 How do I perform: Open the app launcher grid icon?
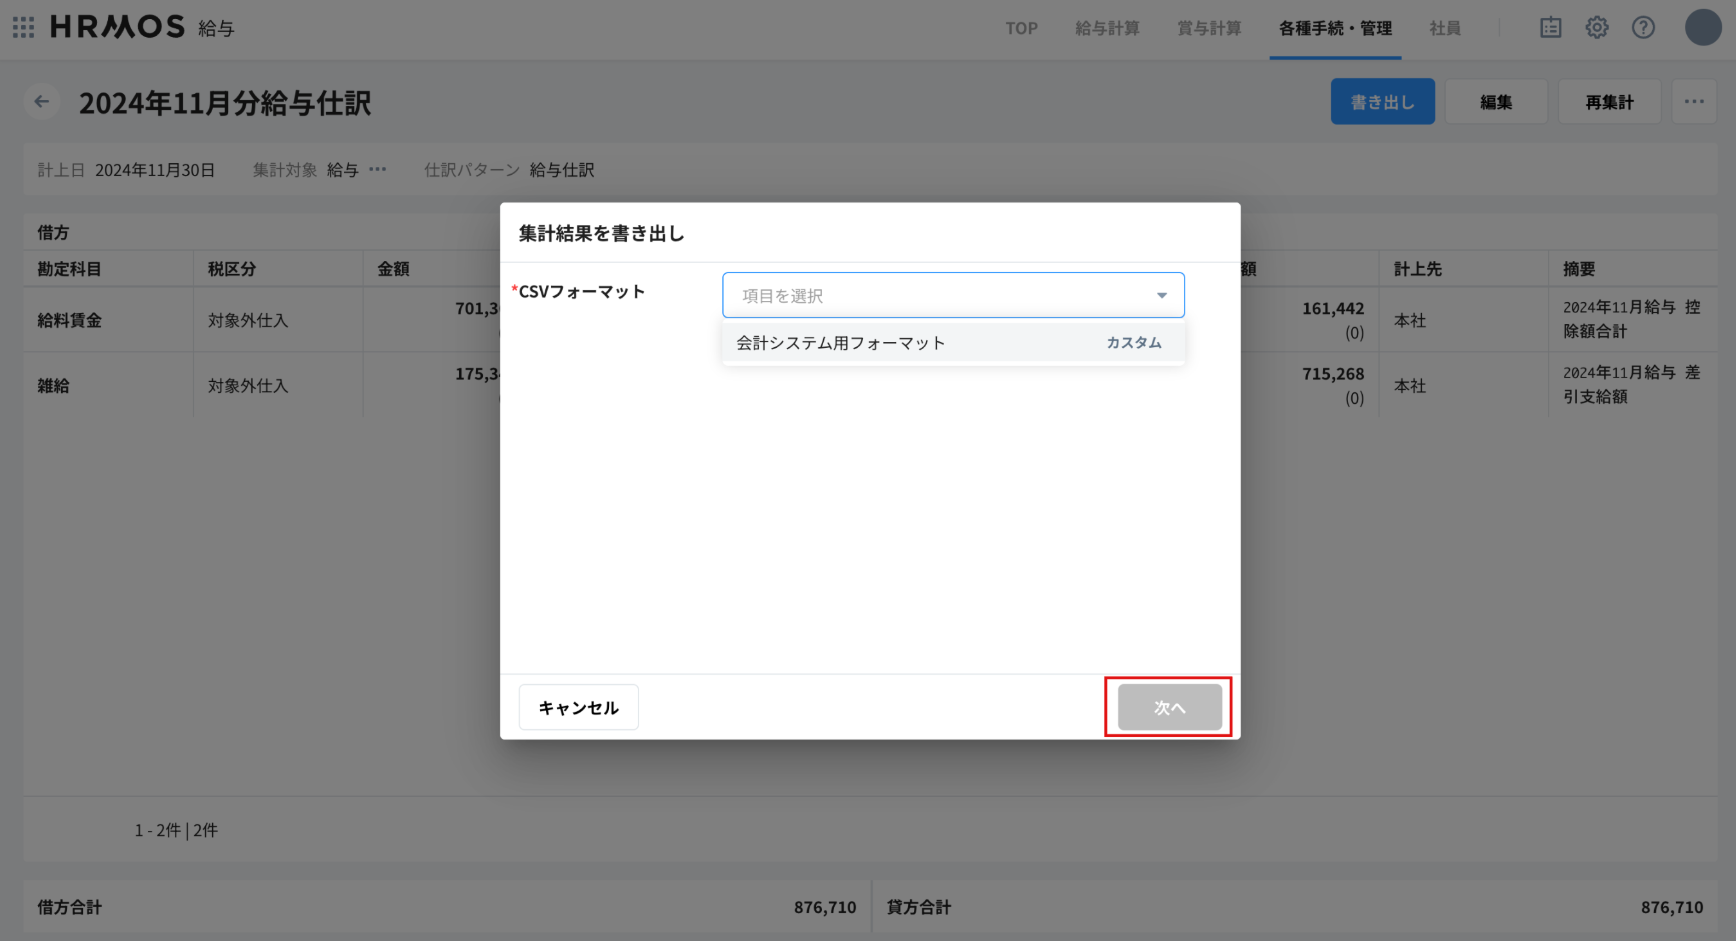(23, 27)
